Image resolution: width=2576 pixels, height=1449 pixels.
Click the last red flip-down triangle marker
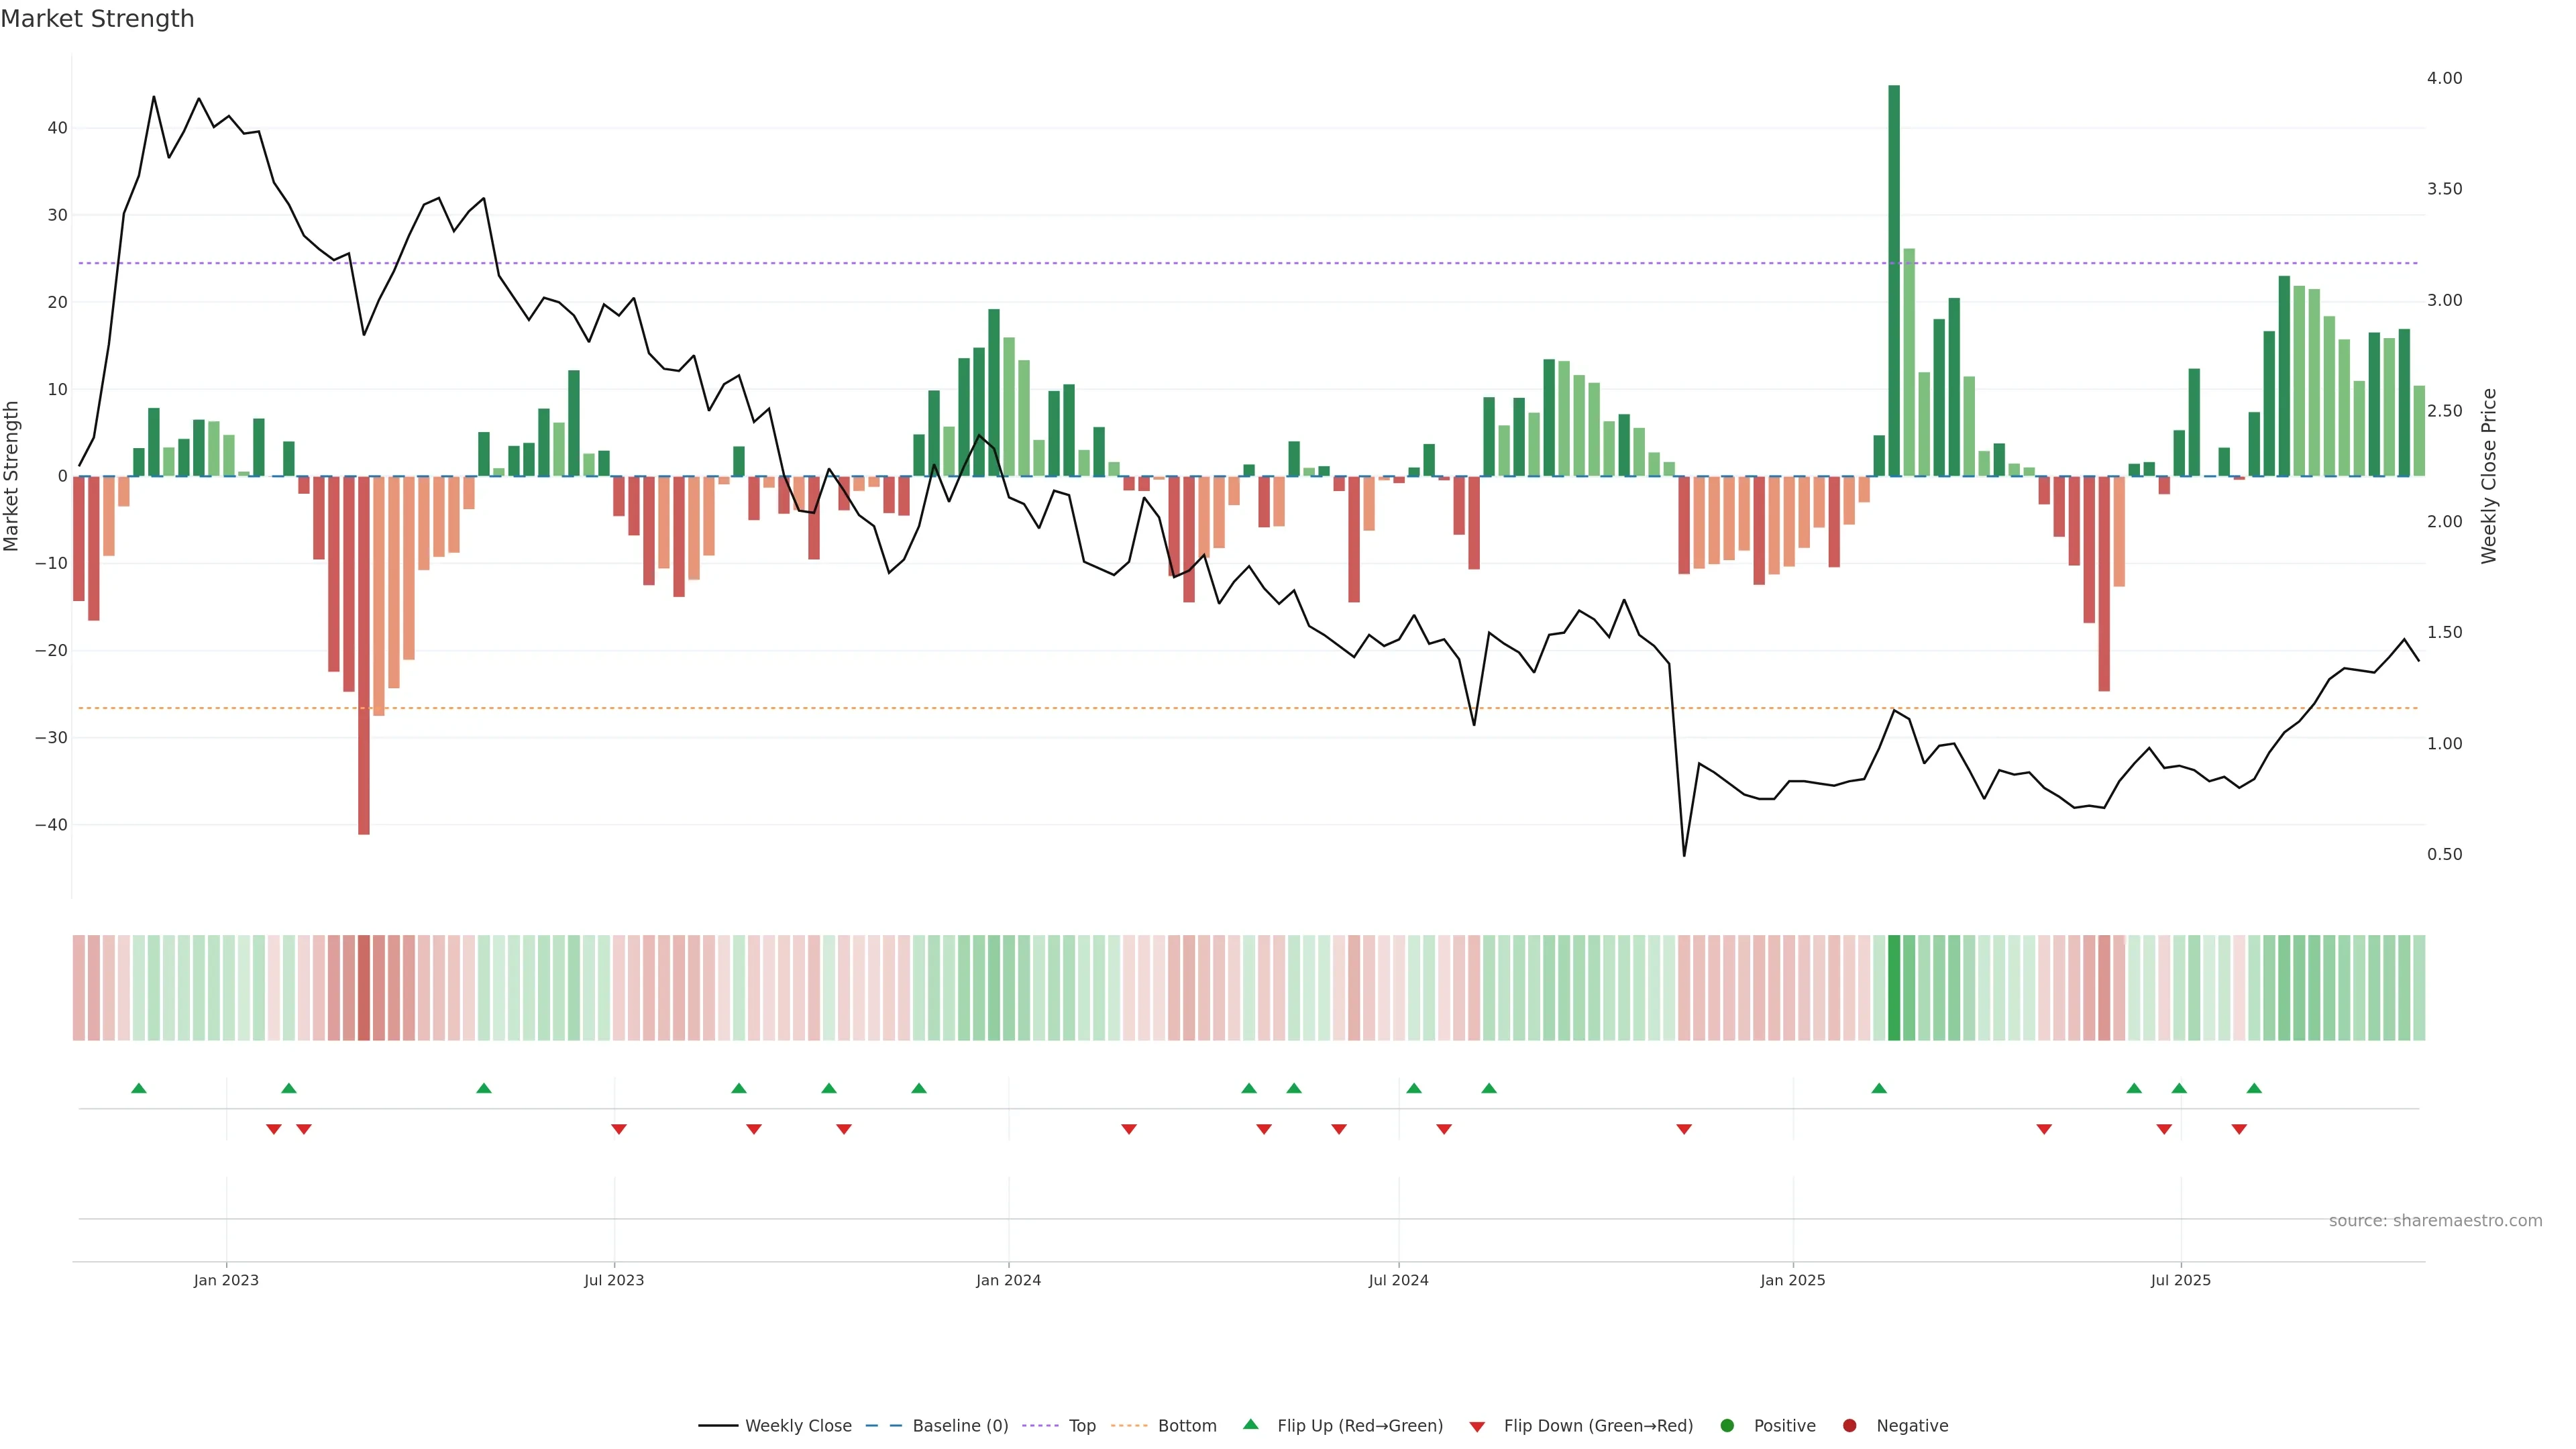pyautogui.click(x=2239, y=1129)
